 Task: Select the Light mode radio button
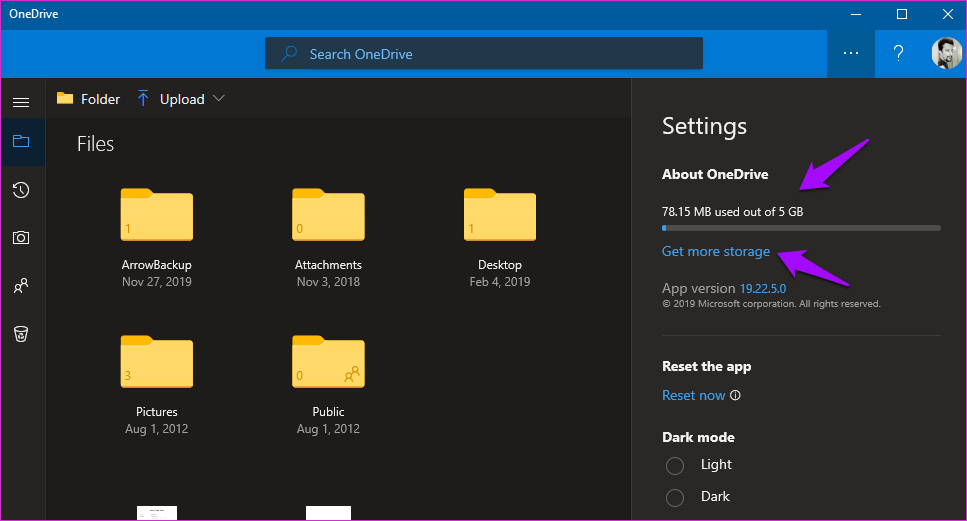(x=675, y=466)
